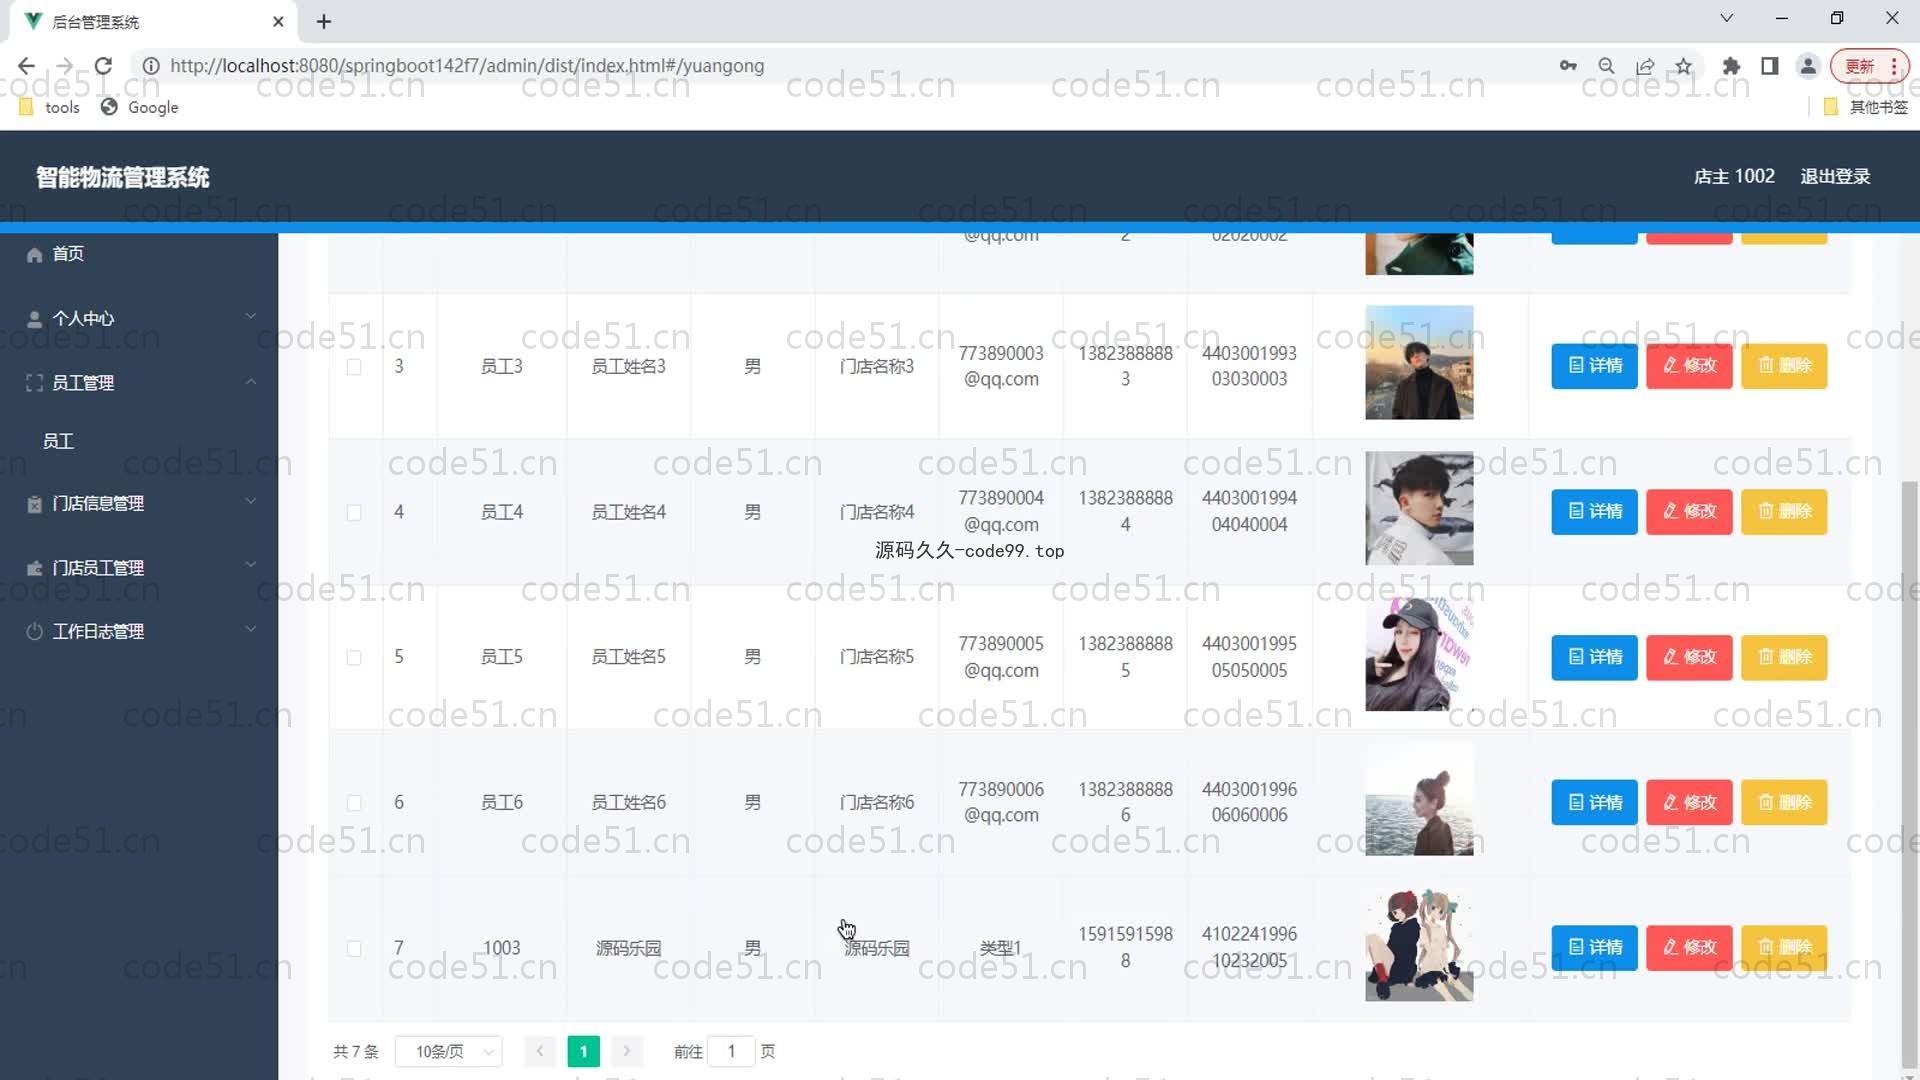Click 删除 for 员工6

tap(1784, 802)
